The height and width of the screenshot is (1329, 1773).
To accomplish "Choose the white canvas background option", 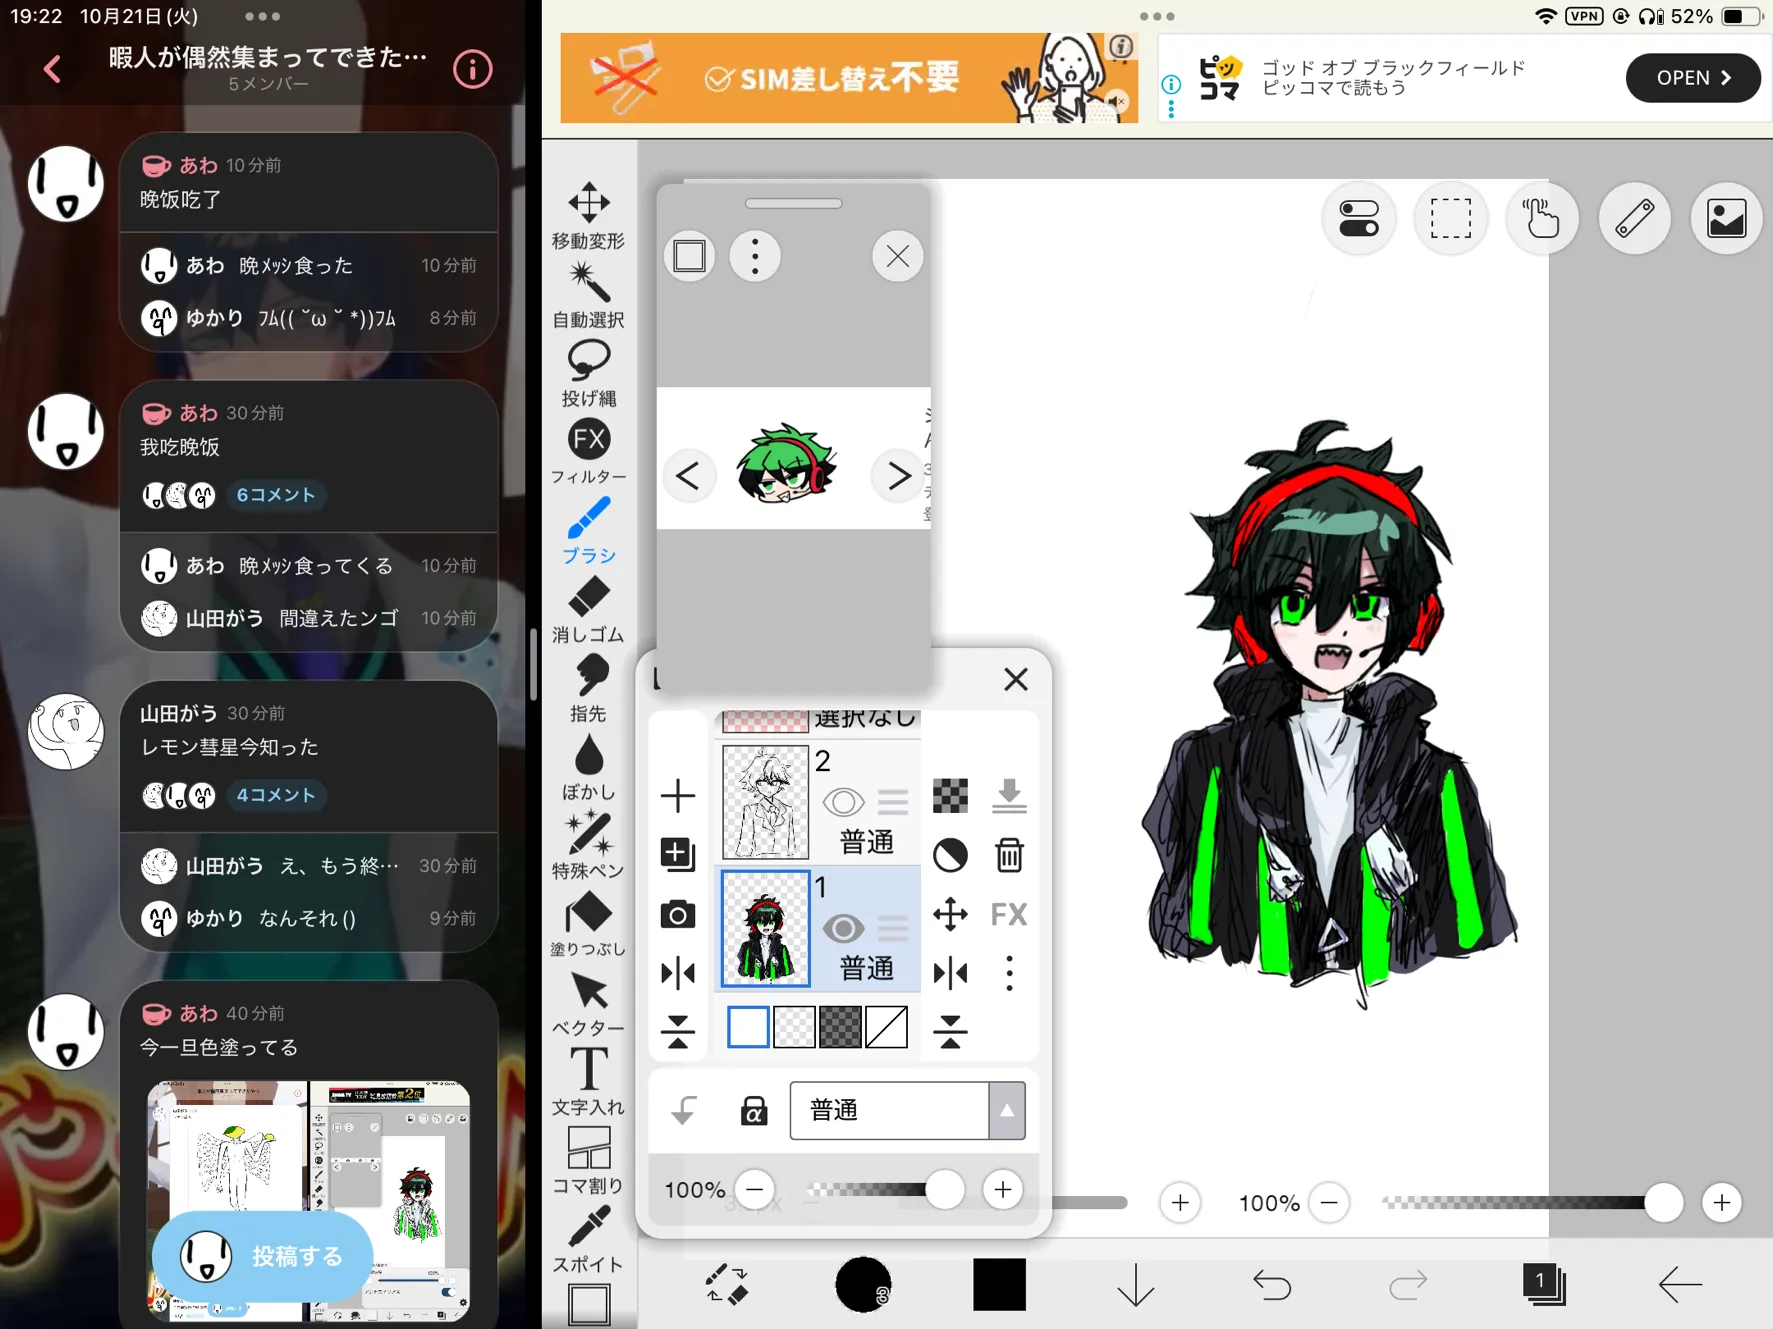I will click(x=748, y=1027).
